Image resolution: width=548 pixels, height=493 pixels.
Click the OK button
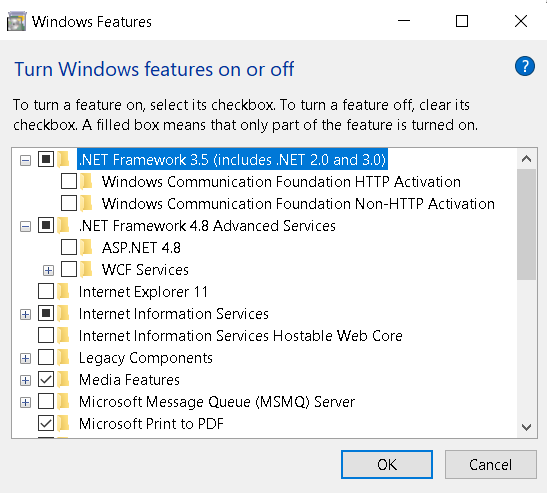(x=387, y=465)
